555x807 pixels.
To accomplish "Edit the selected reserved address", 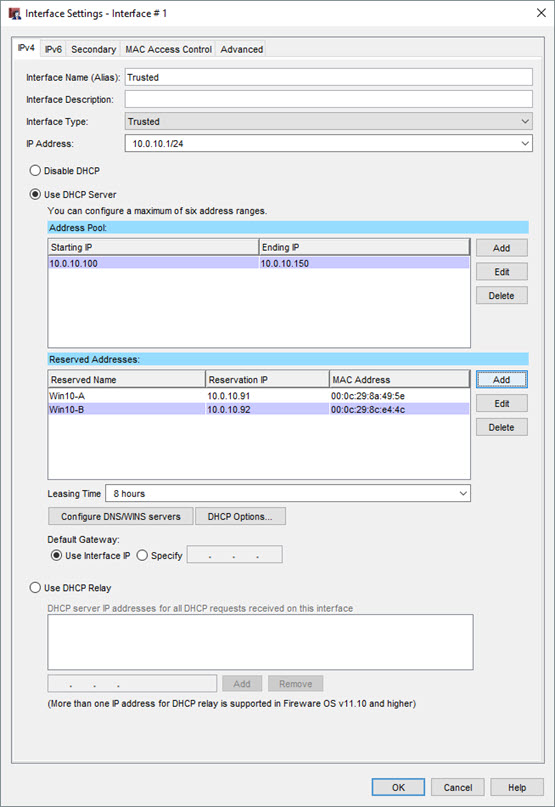I will (501, 404).
